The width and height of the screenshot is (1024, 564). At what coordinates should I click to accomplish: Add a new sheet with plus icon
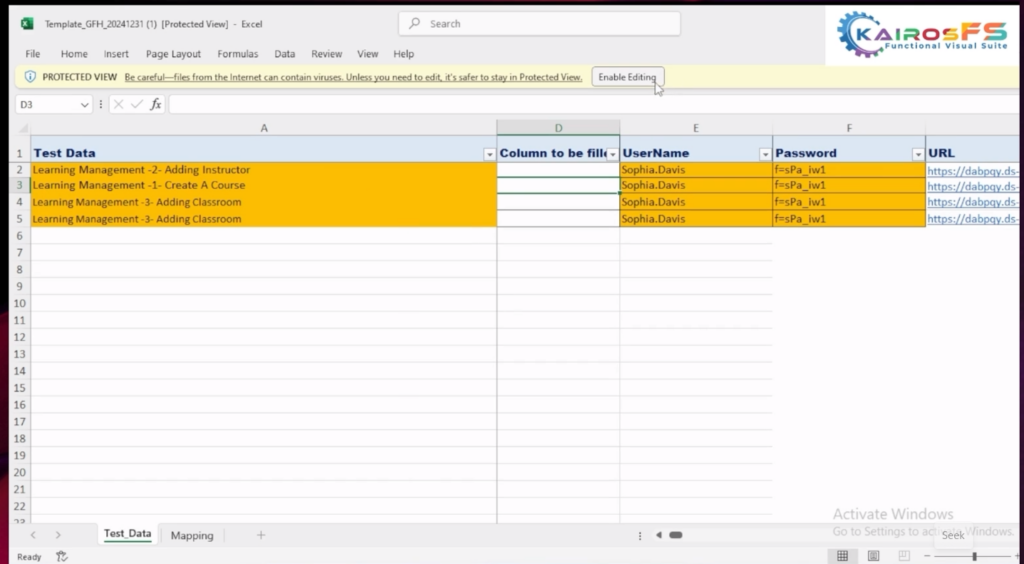[x=261, y=535]
